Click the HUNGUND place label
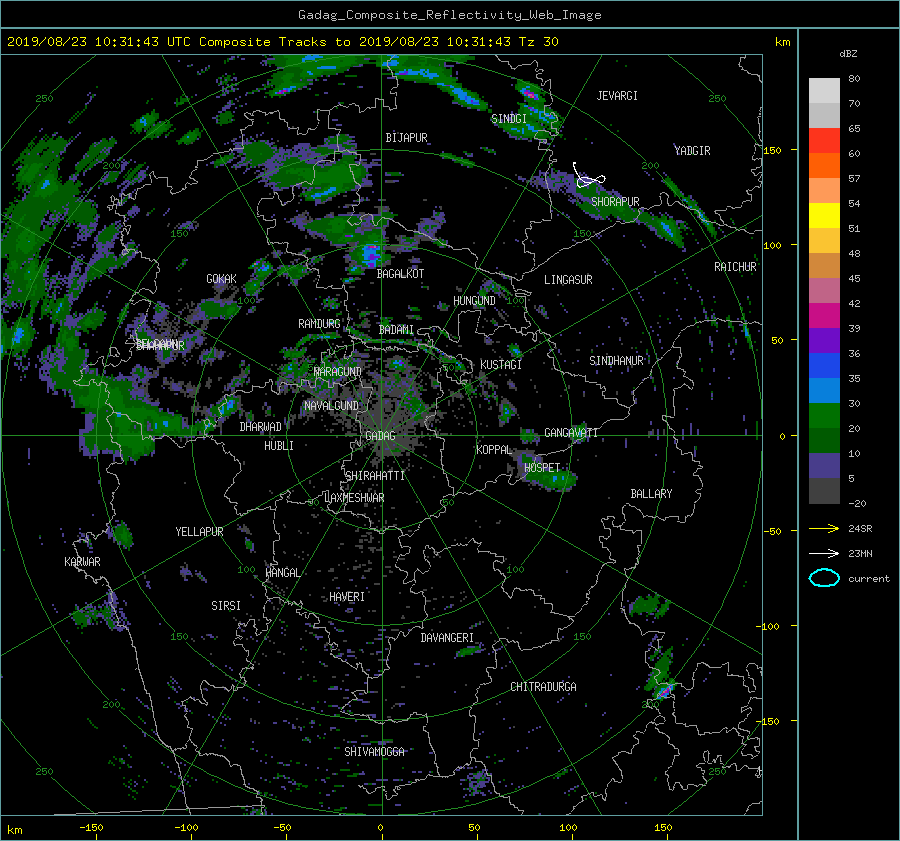 (x=474, y=301)
